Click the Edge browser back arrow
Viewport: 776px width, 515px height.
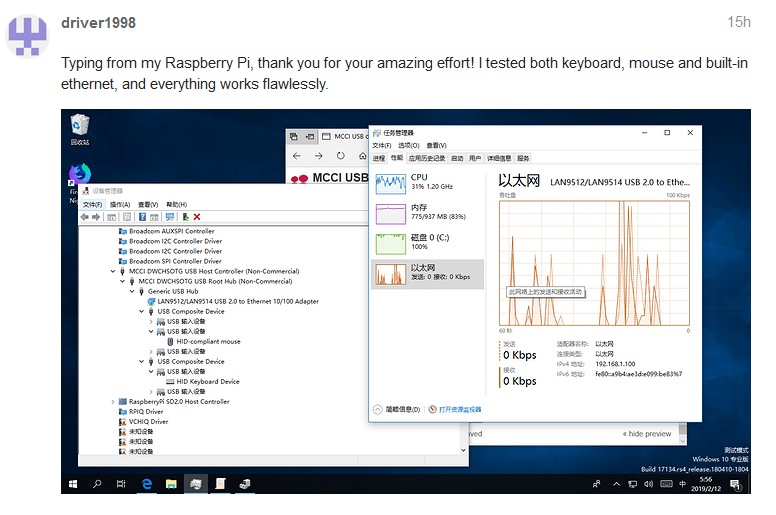[296, 156]
